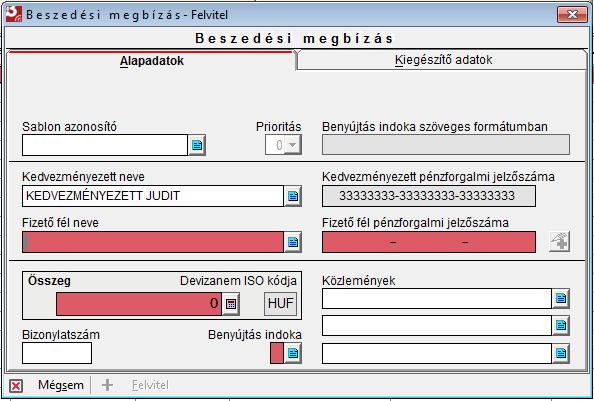Viewport: 594px width, 401px height.
Task: Click Benyújtás indoka szöveges formátumban field
Action: tap(446, 145)
